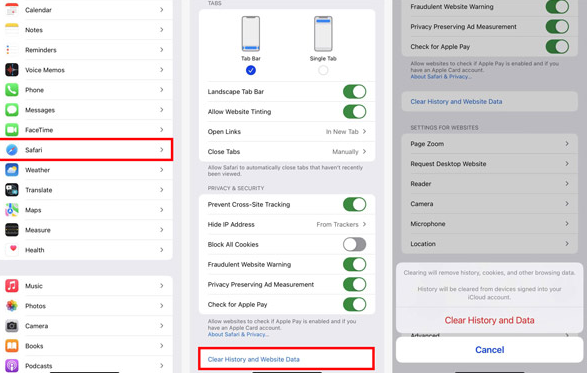Tap the Safari compass icon

point(12,150)
